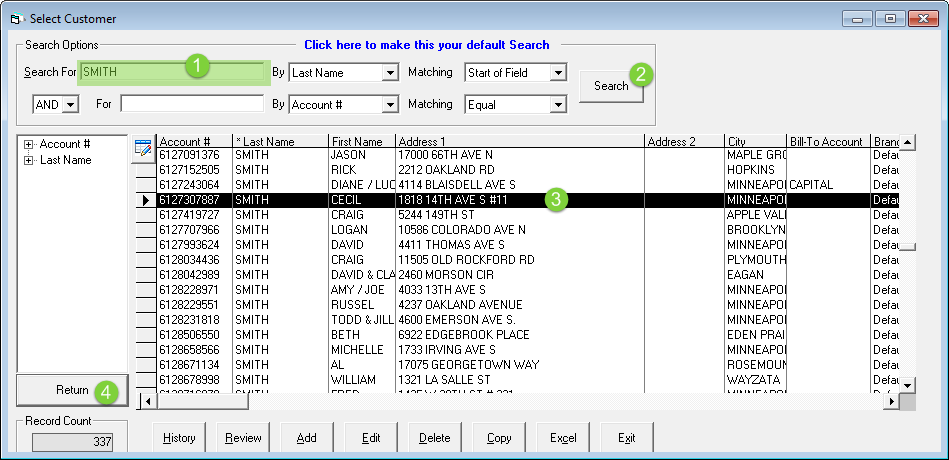Click the Select Customer window title icon
This screenshot has width=949, height=460.
tap(16, 19)
